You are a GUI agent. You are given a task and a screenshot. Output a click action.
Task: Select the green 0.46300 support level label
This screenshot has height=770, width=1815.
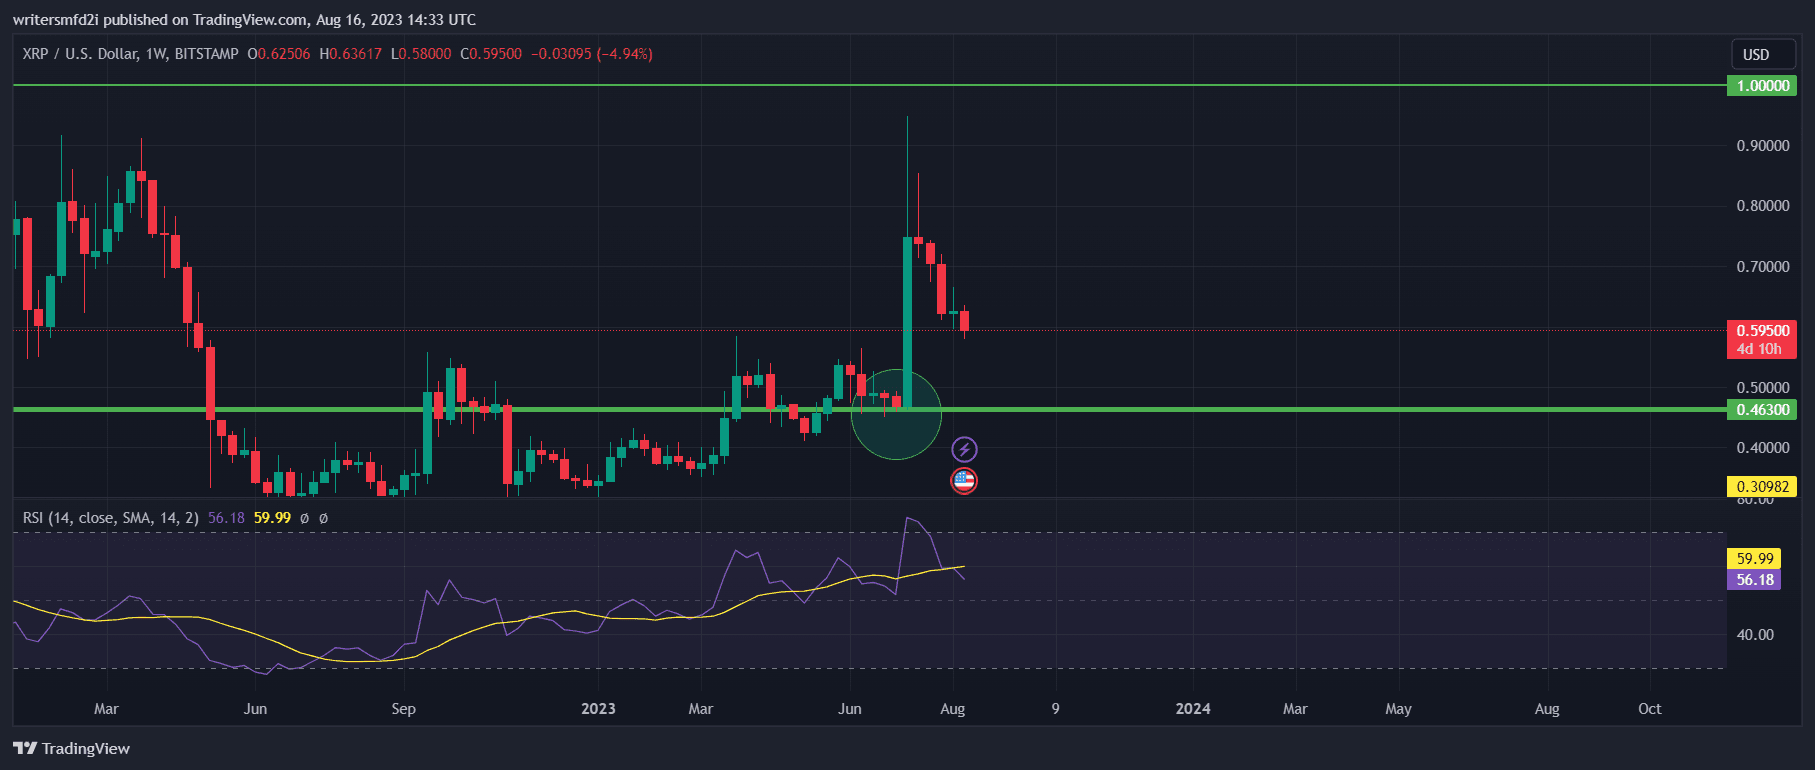pyautogui.click(x=1762, y=410)
